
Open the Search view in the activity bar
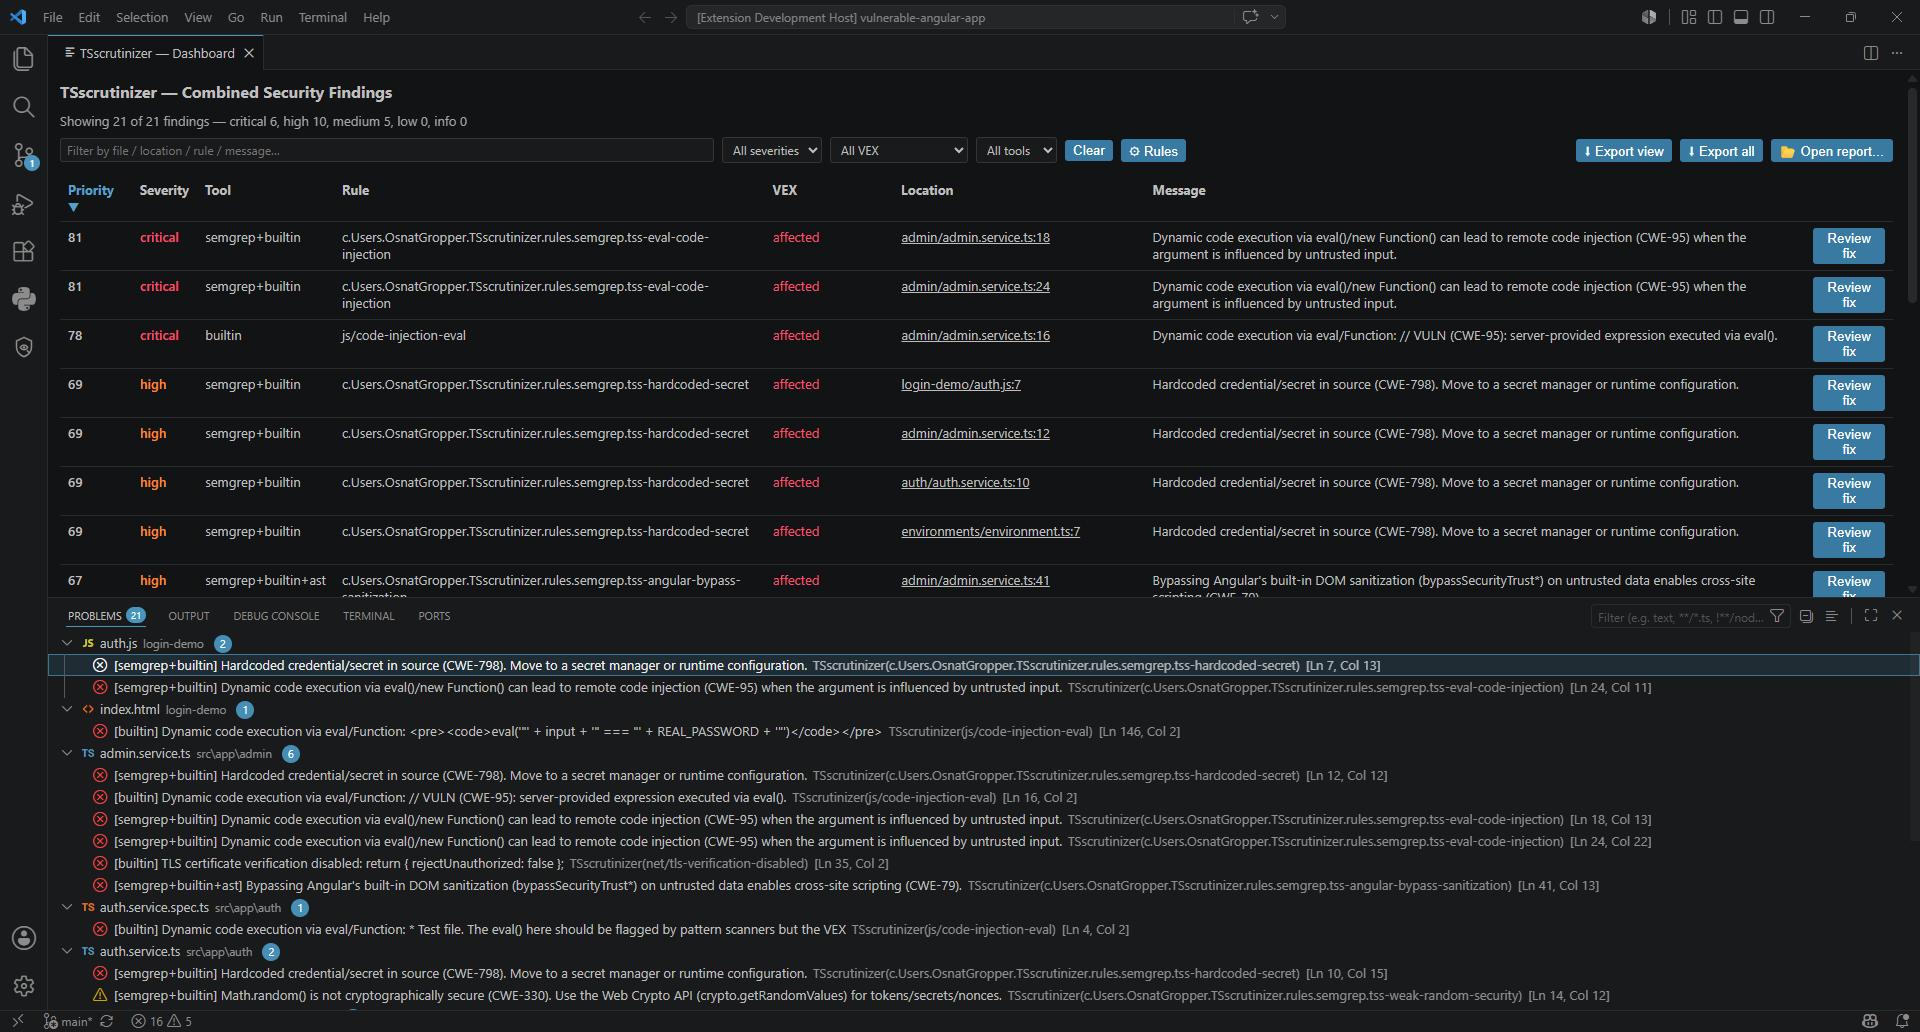coord(24,107)
